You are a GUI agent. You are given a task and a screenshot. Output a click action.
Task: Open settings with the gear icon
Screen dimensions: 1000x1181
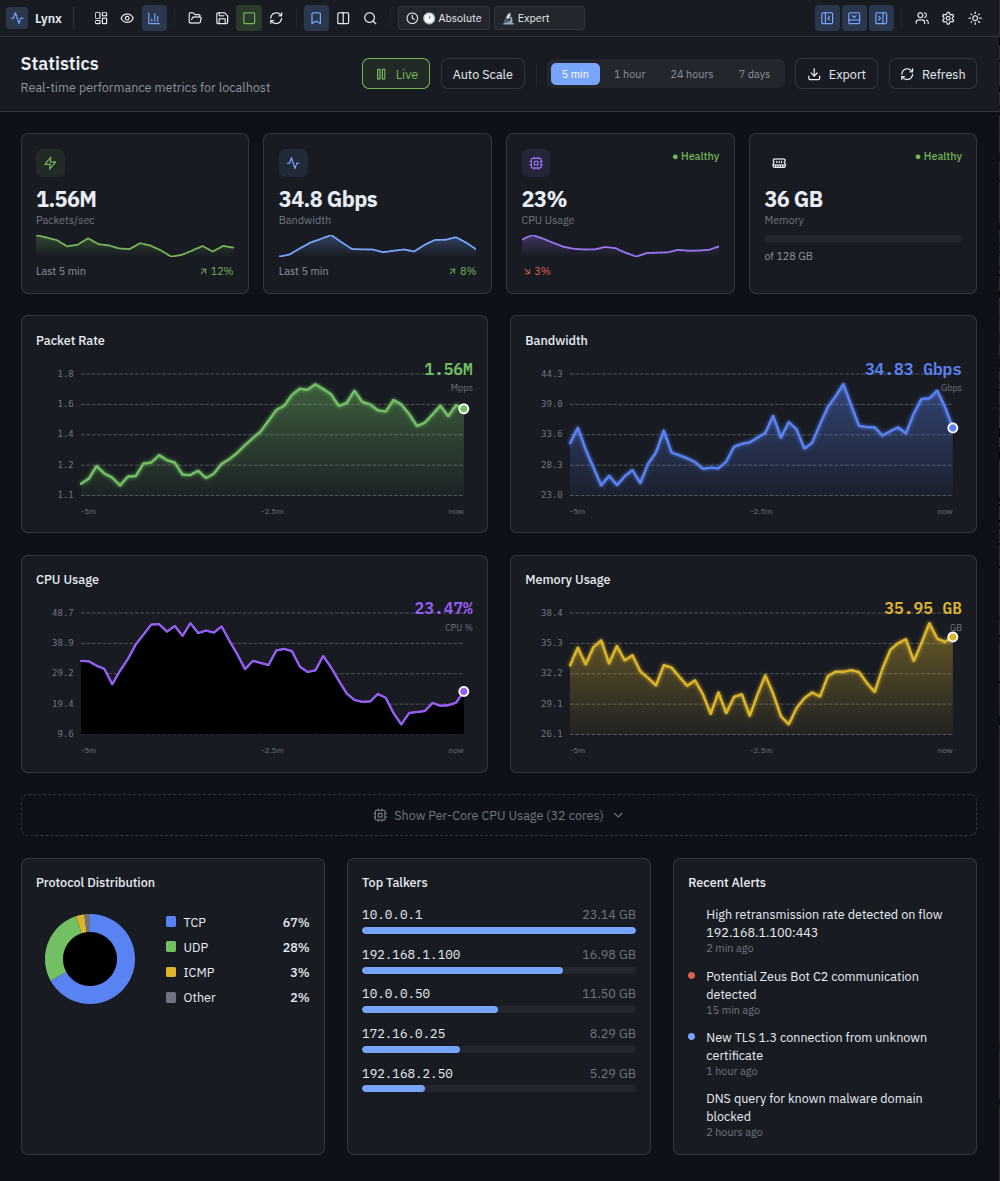948,18
